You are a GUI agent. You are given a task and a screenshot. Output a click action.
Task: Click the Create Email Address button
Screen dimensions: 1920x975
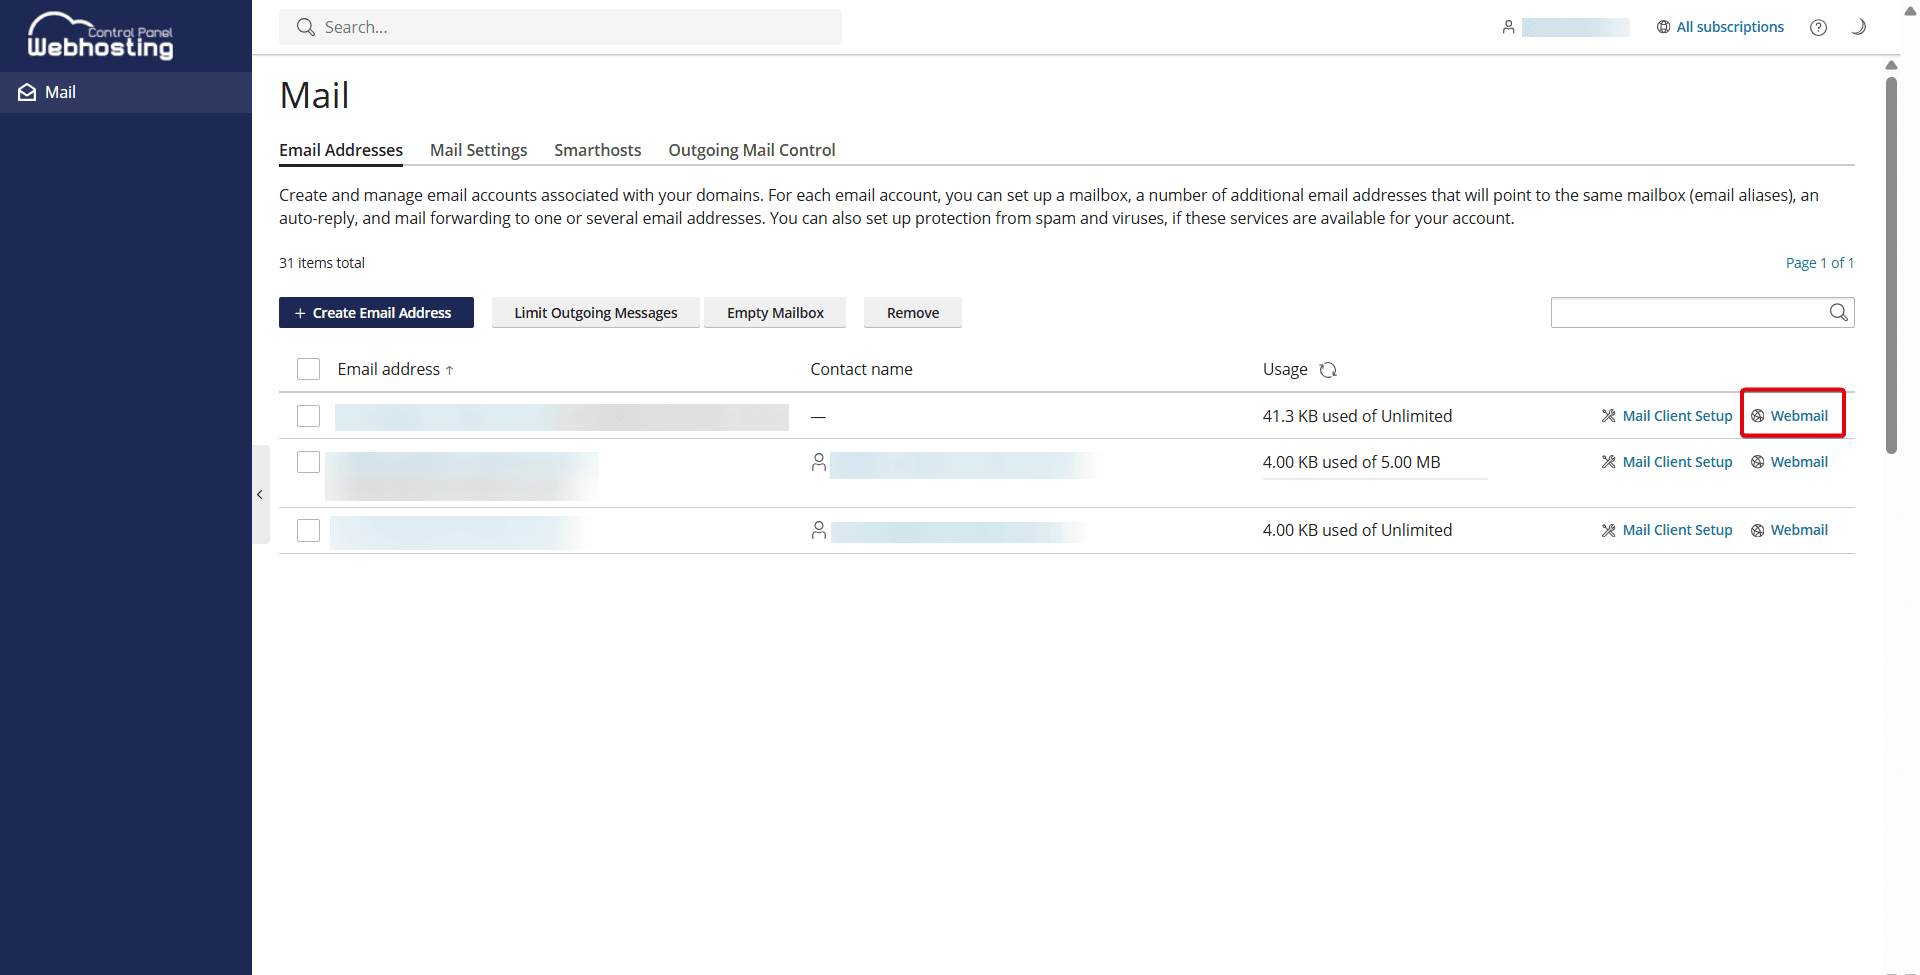pos(376,312)
